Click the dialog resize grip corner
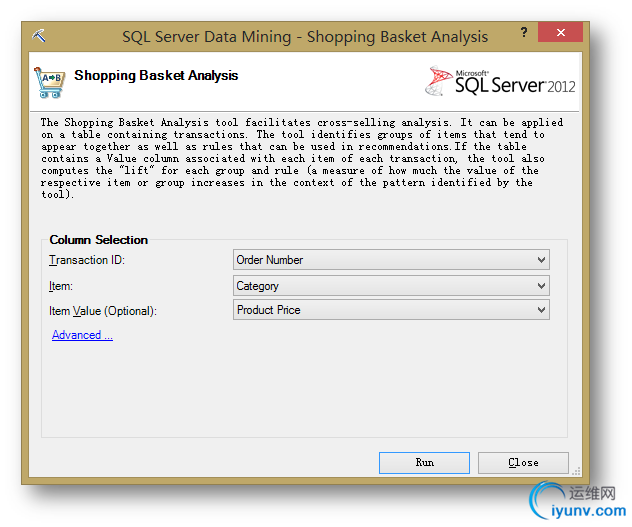The height and width of the screenshot is (527, 632). 576,471
